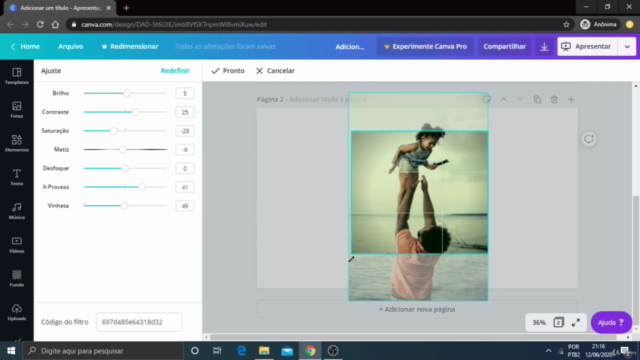Viewport: 640px width, 360px height.
Task: Click the Vinheta slider handle
Action: [x=124, y=206]
